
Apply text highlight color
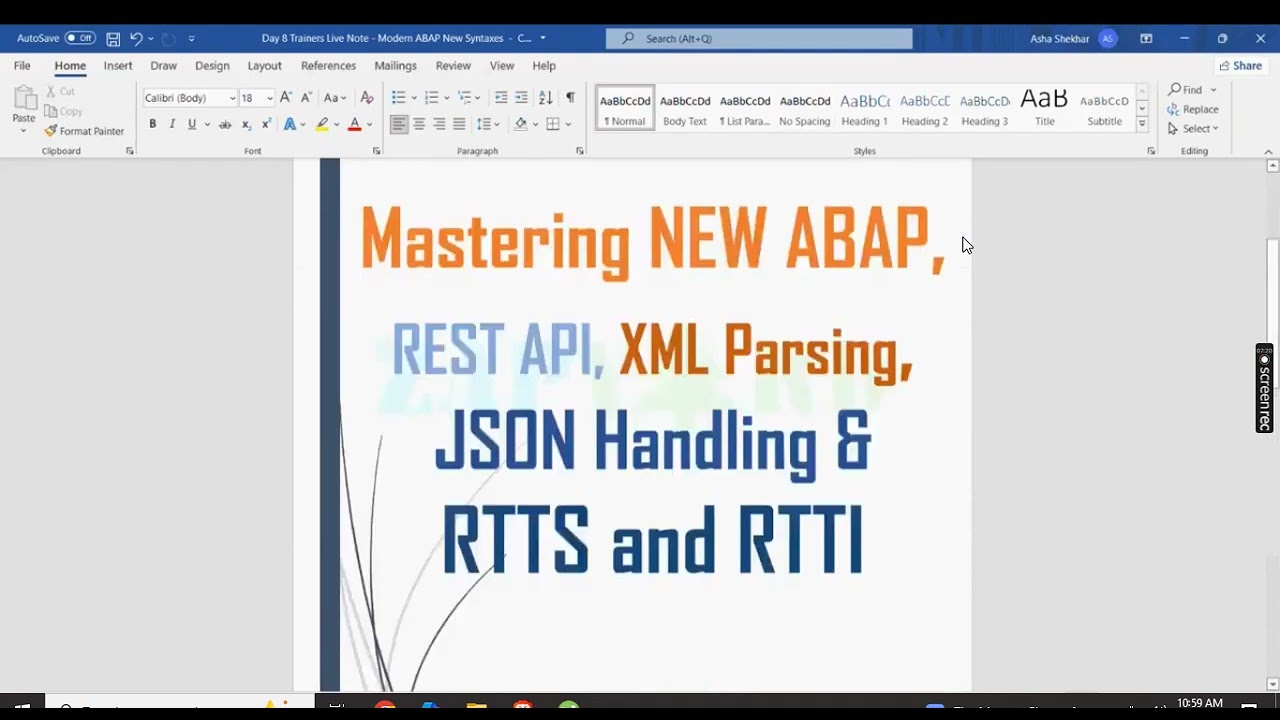click(322, 124)
